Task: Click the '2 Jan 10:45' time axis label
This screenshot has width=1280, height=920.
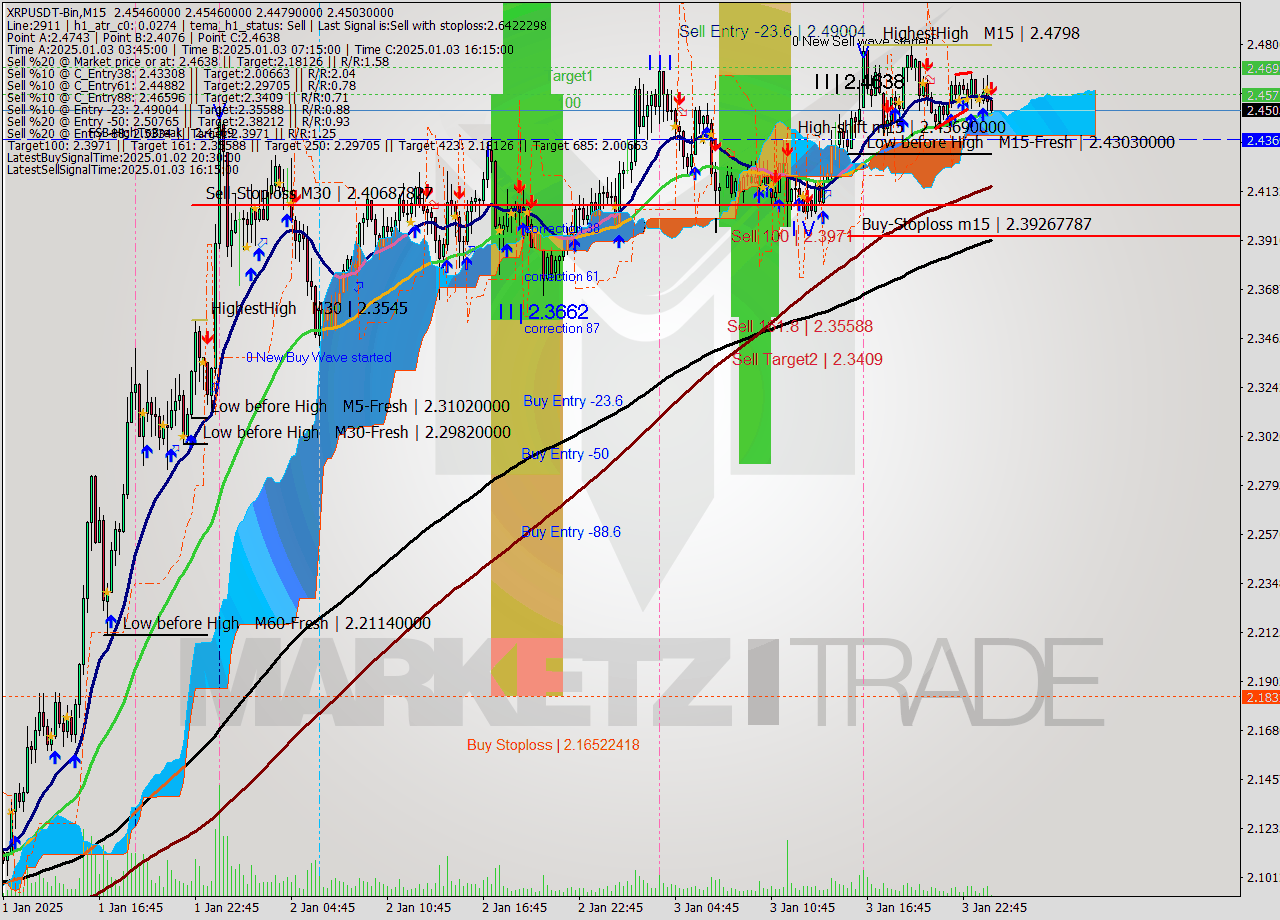Action: [x=419, y=908]
